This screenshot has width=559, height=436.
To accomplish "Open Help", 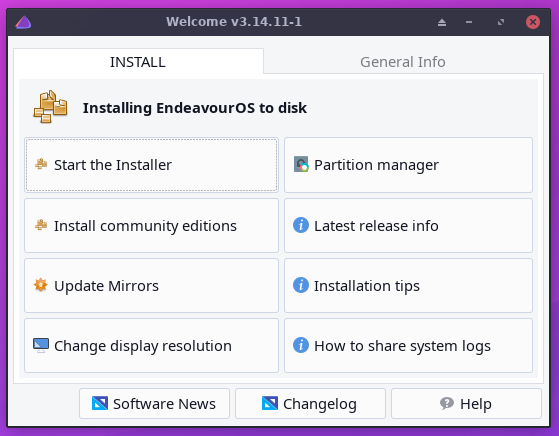I will 466,404.
